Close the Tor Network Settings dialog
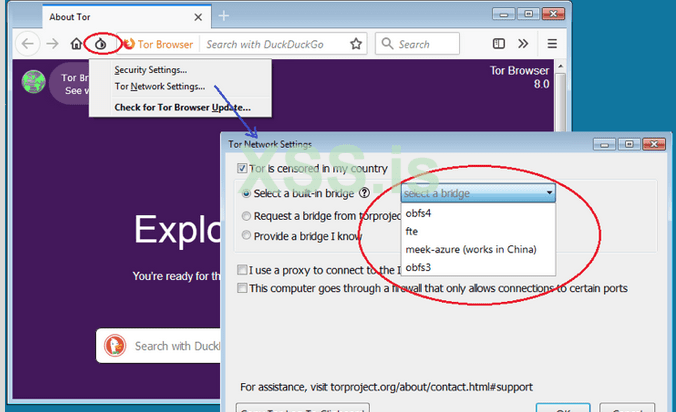Screen dimensions: 676x412 click(654, 144)
